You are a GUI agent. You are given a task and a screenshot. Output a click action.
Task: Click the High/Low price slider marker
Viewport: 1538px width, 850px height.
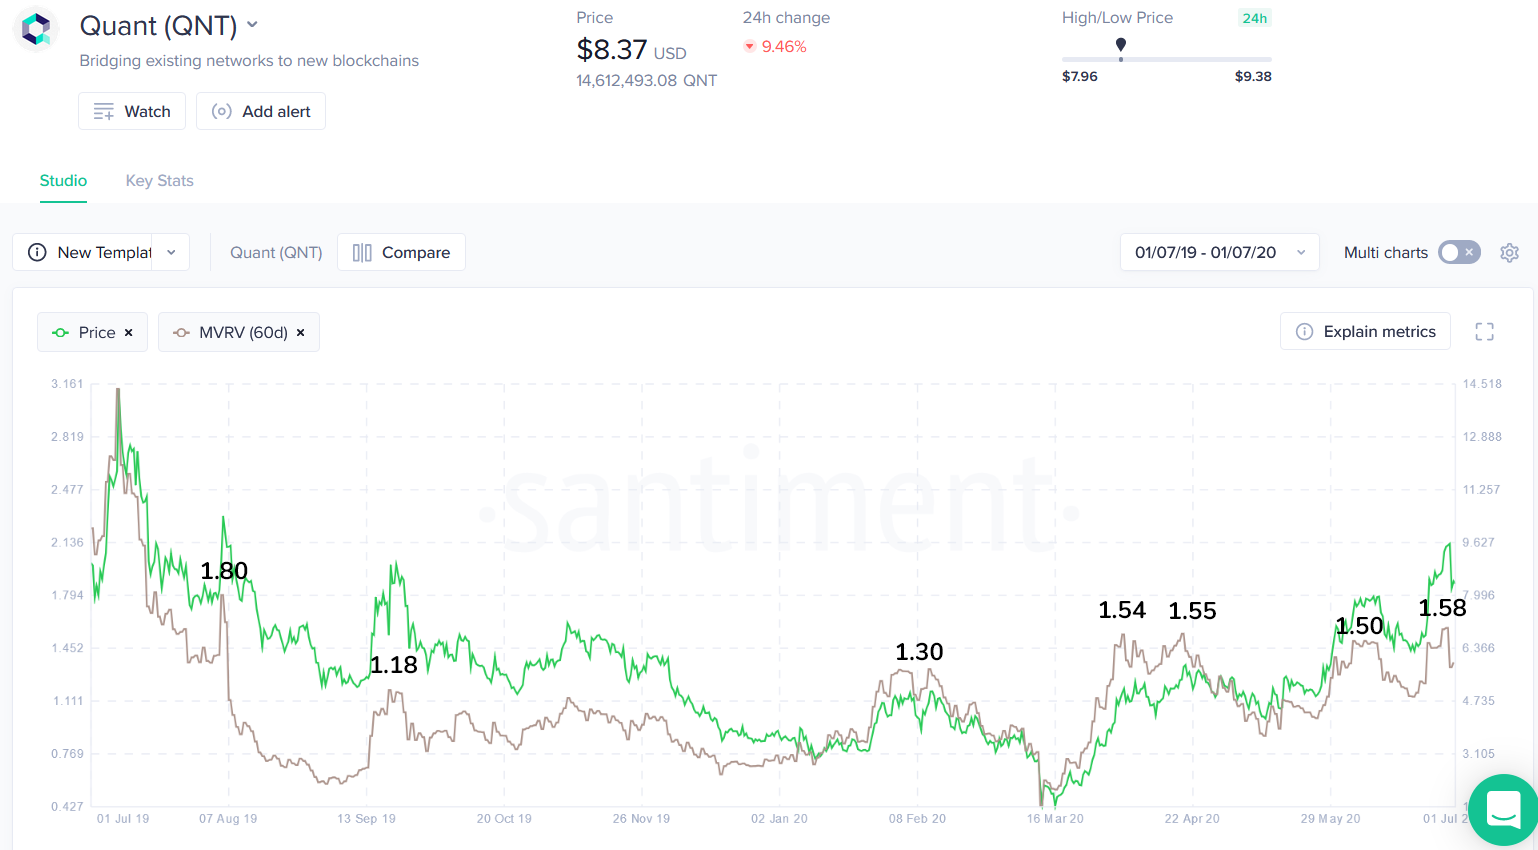point(1121,45)
